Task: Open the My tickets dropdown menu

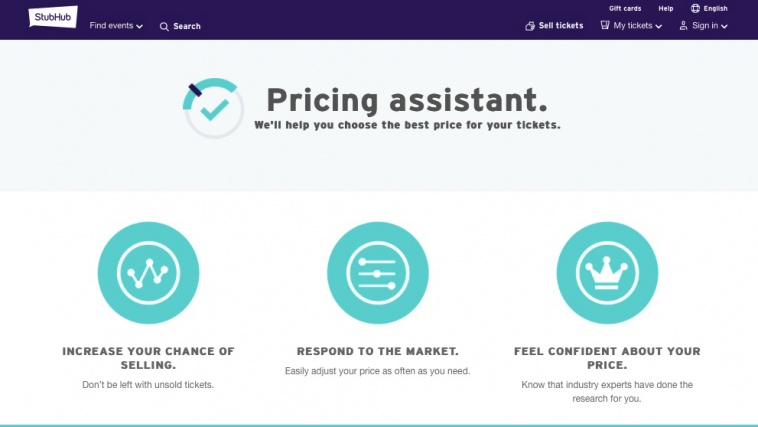Action: click(x=638, y=26)
